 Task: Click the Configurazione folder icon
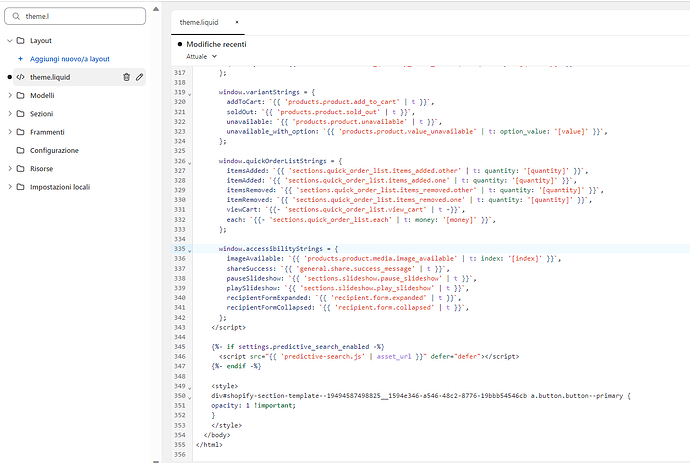[20, 150]
